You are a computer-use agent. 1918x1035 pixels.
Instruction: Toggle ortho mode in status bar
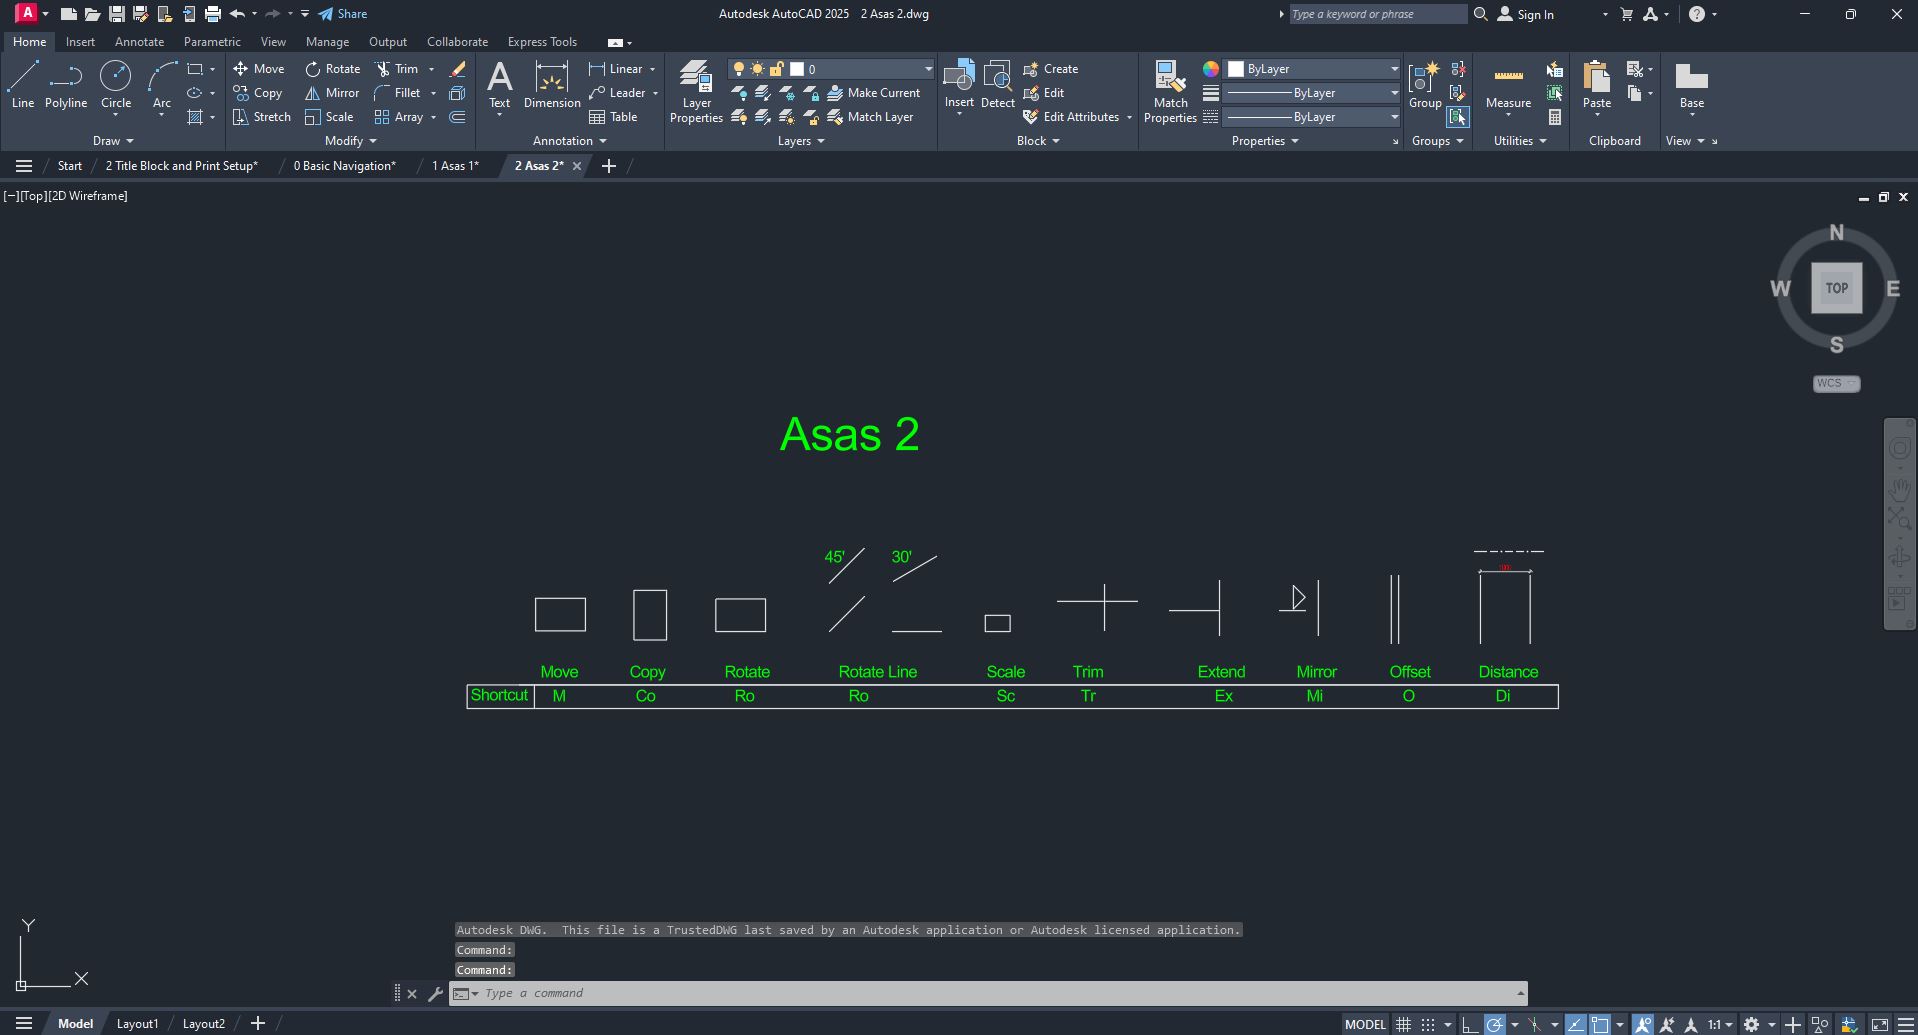[1469, 1025]
